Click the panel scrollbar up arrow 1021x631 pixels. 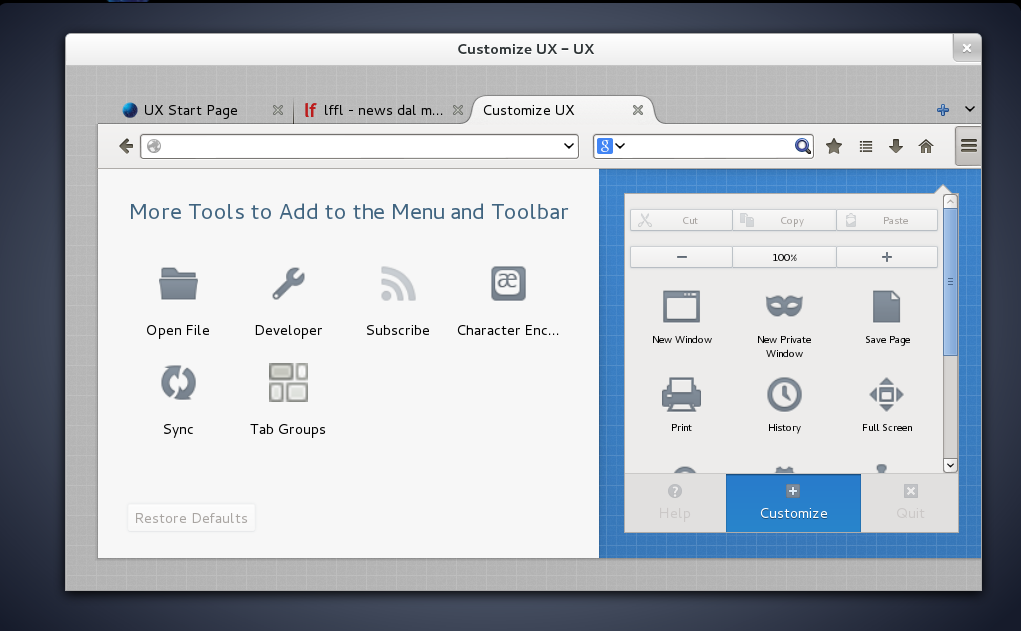950,201
